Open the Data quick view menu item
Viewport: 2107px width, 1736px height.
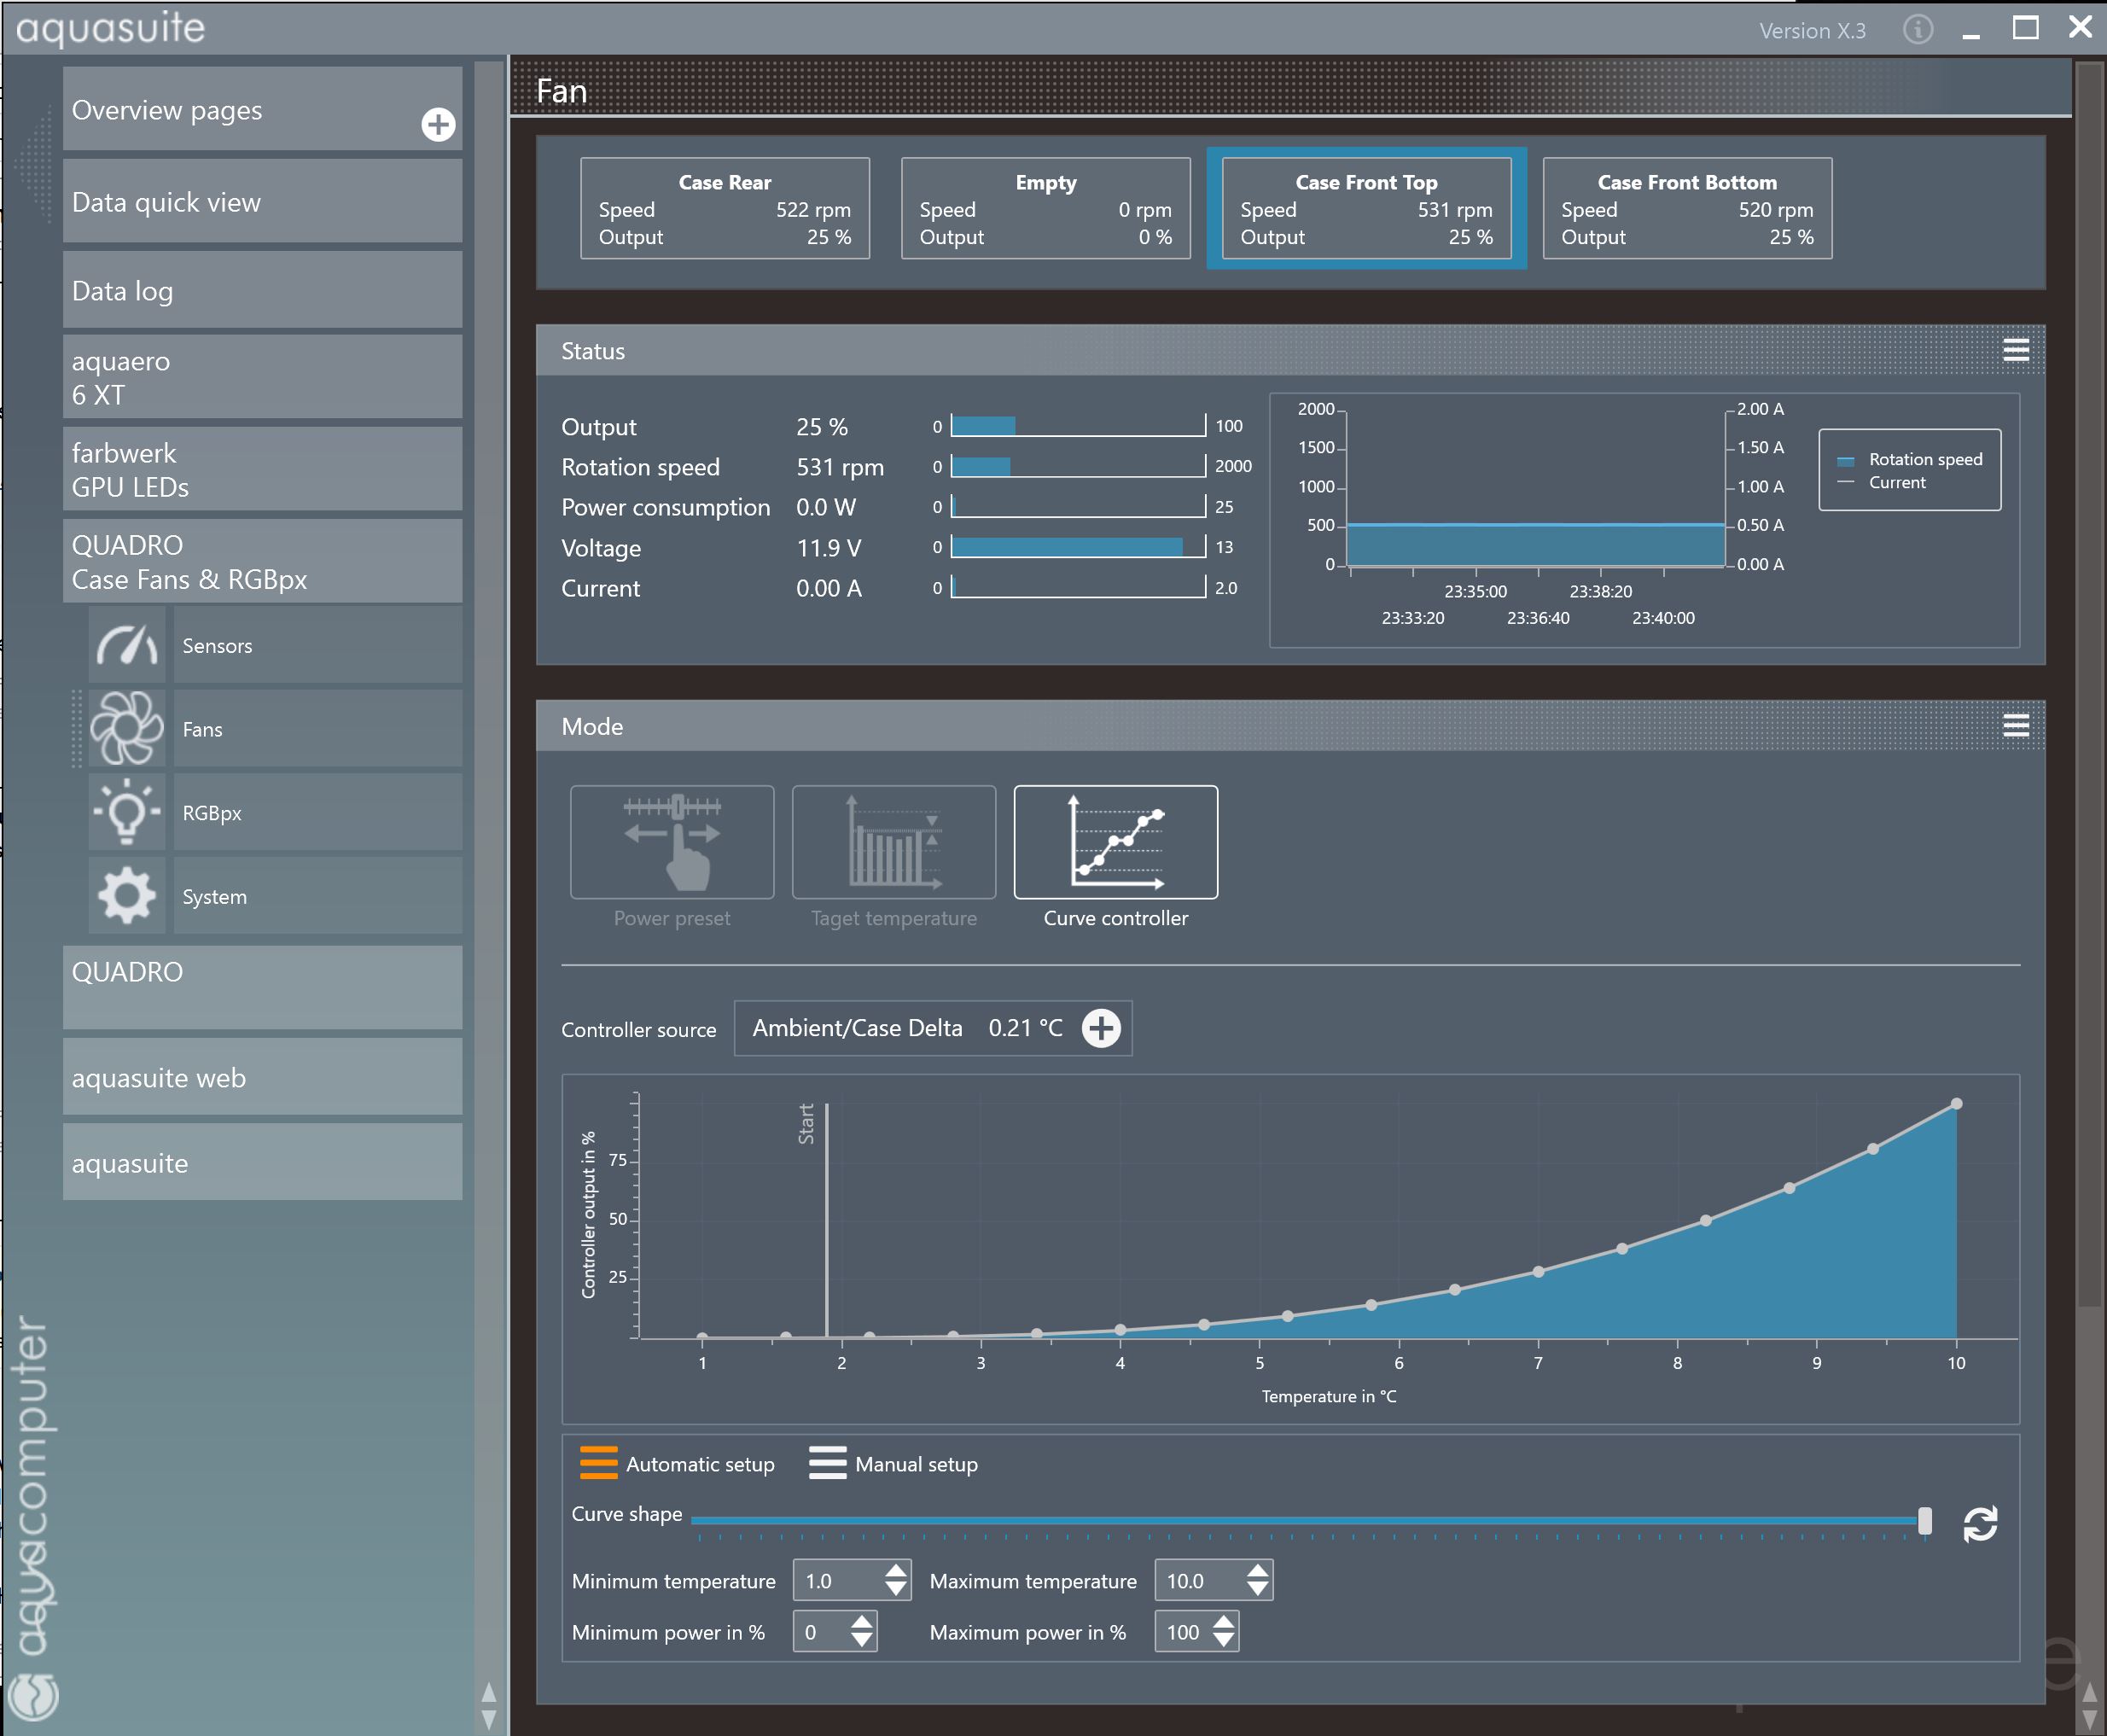click(x=262, y=202)
